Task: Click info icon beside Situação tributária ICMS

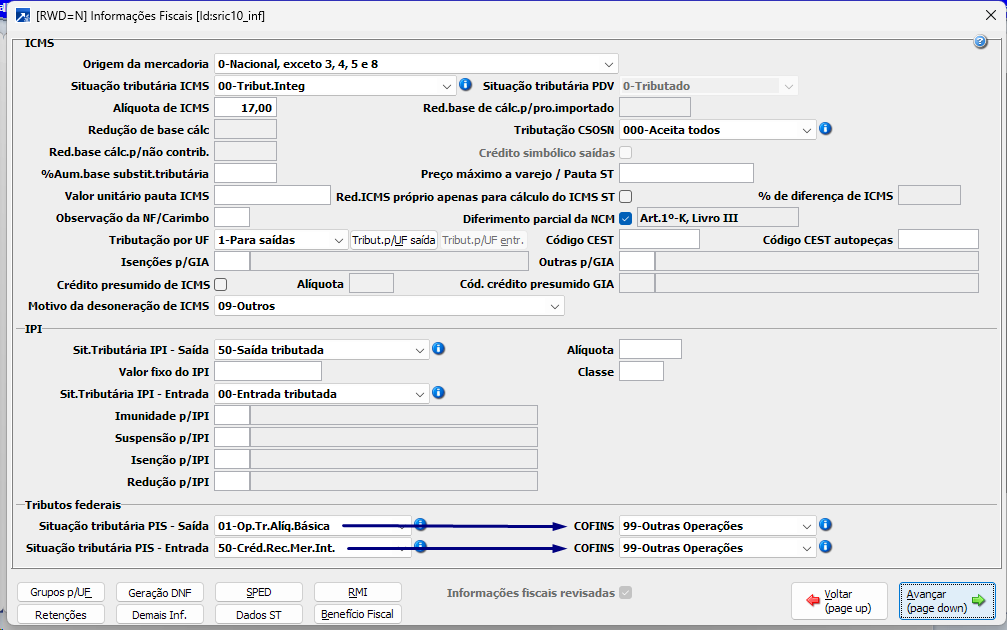Action: [x=465, y=85]
